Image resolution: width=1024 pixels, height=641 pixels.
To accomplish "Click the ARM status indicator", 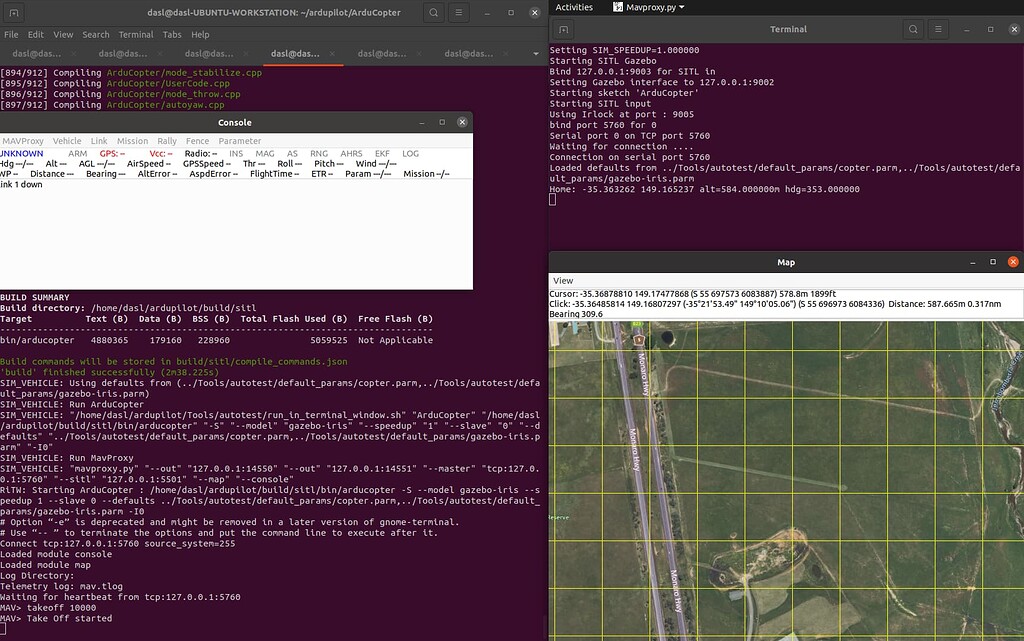I will (76, 154).
